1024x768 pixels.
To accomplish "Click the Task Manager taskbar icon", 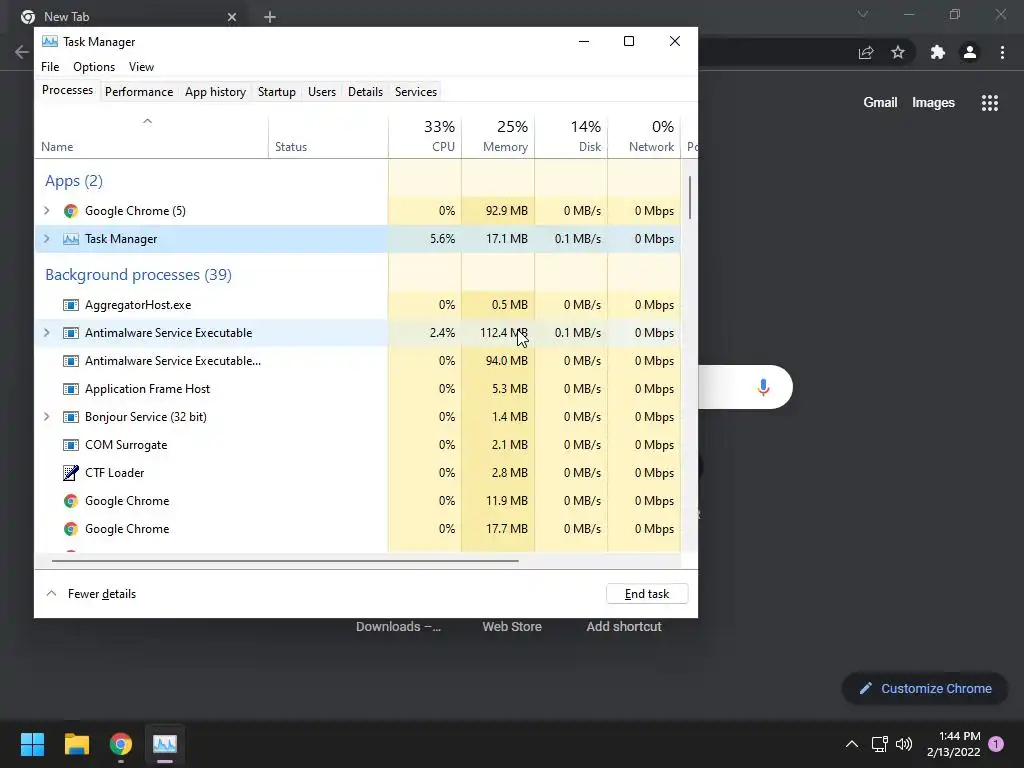I will 165,744.
